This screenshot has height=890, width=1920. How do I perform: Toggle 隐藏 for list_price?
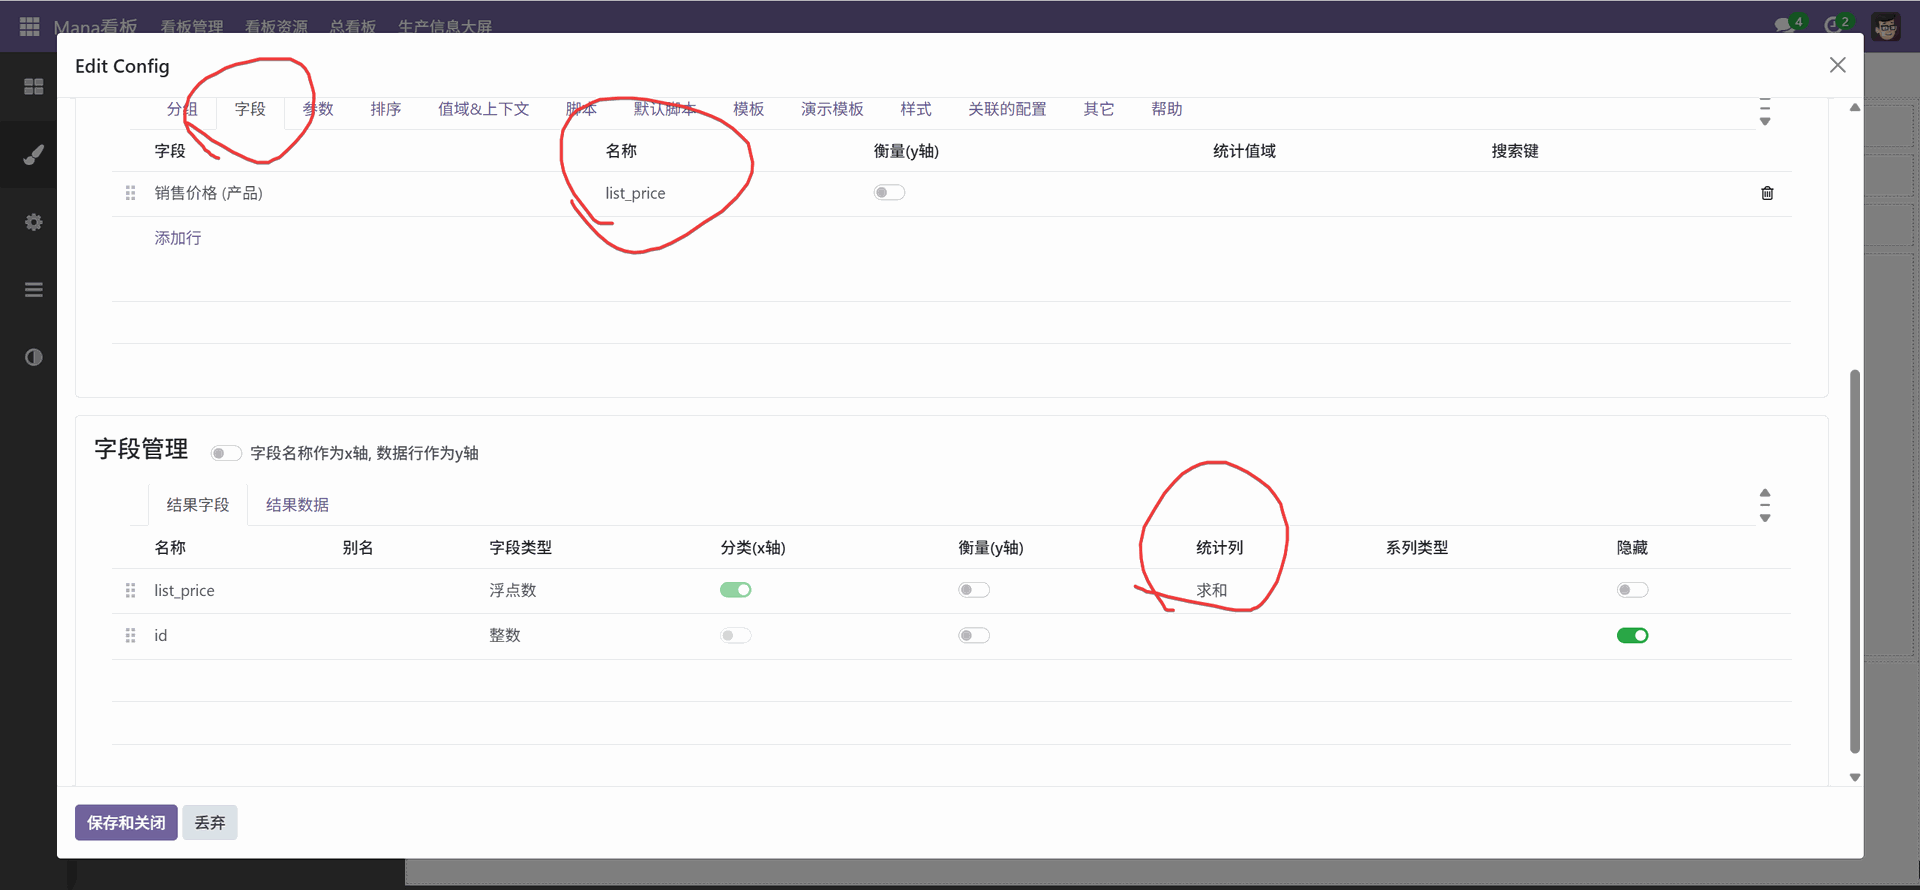click(1632, 590)
